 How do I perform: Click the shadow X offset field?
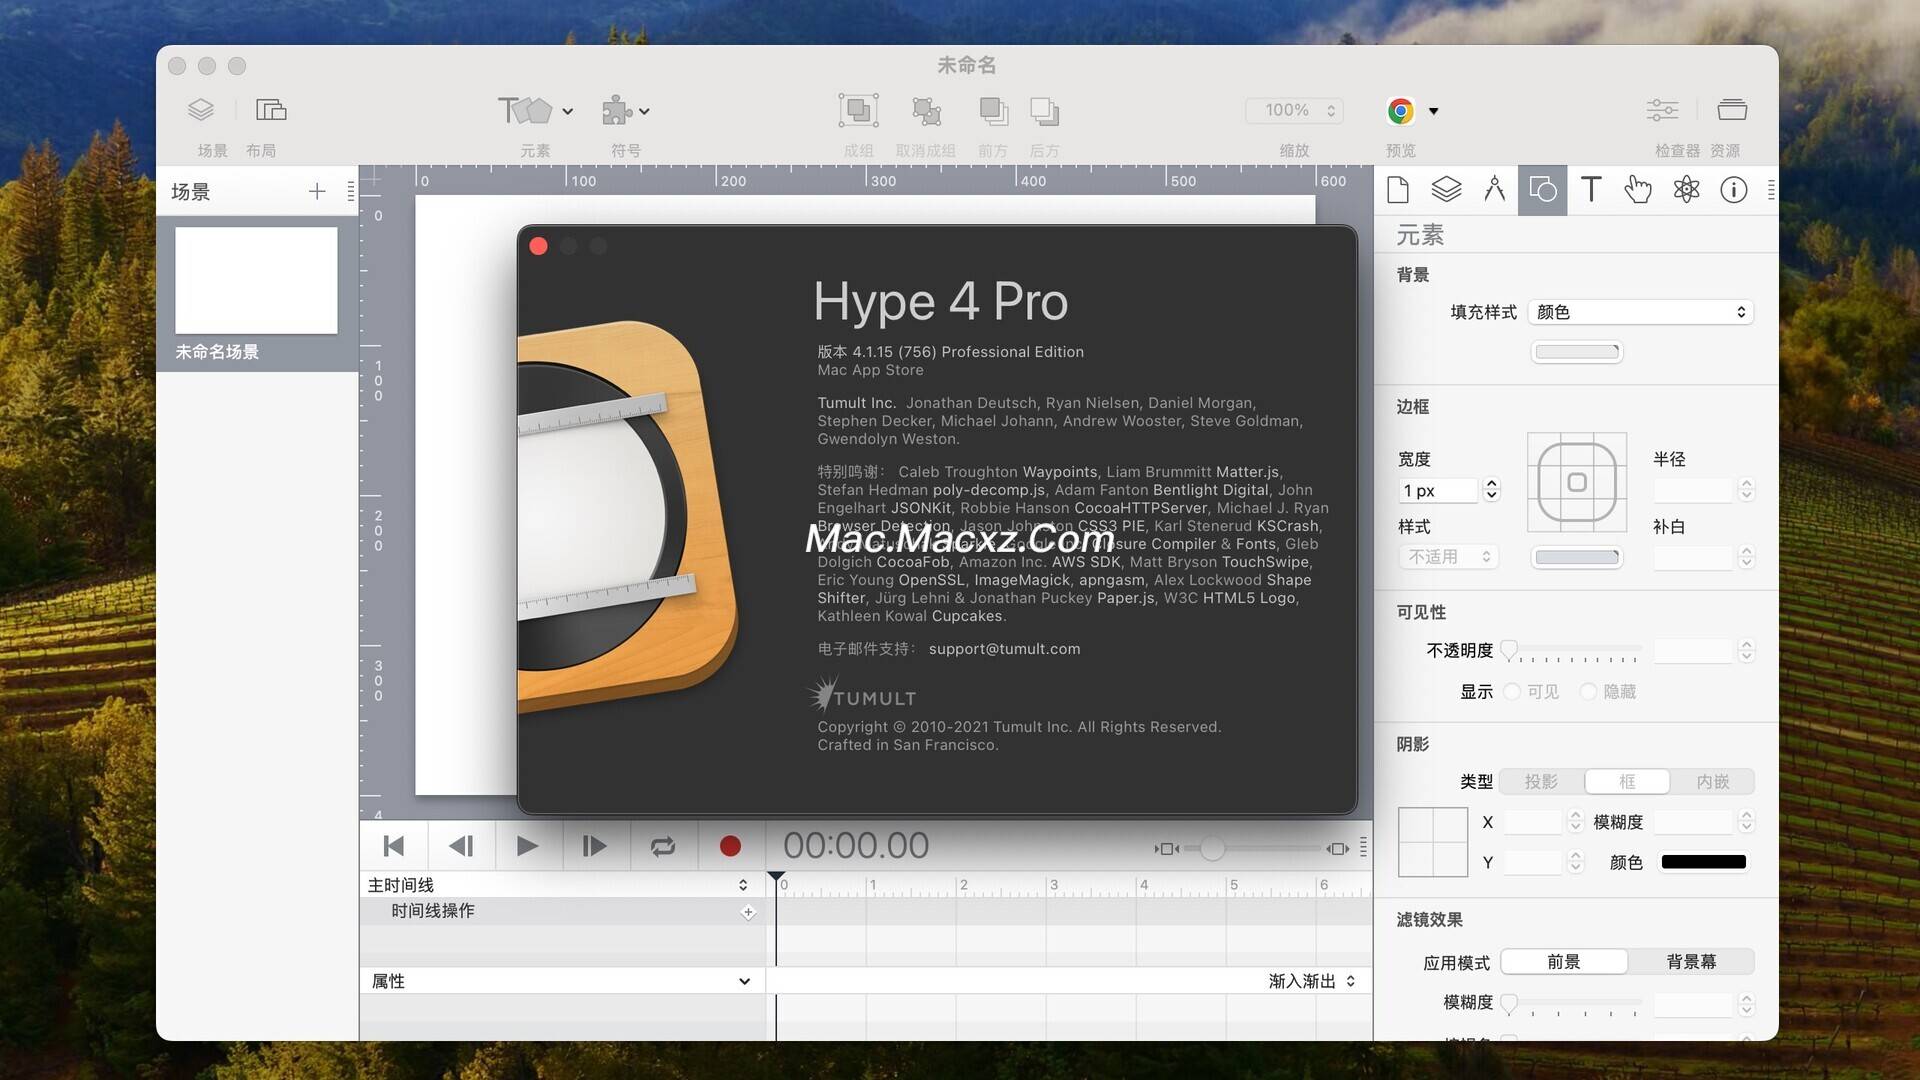pyautogui.click(x=1532, y=822)
